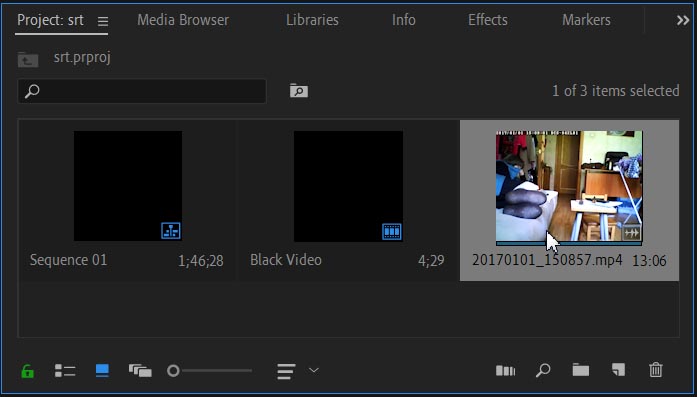Click the 4;29 duration of Black Video
The height and width of the screenshot is (397, 697).
(x=431, y=261)
